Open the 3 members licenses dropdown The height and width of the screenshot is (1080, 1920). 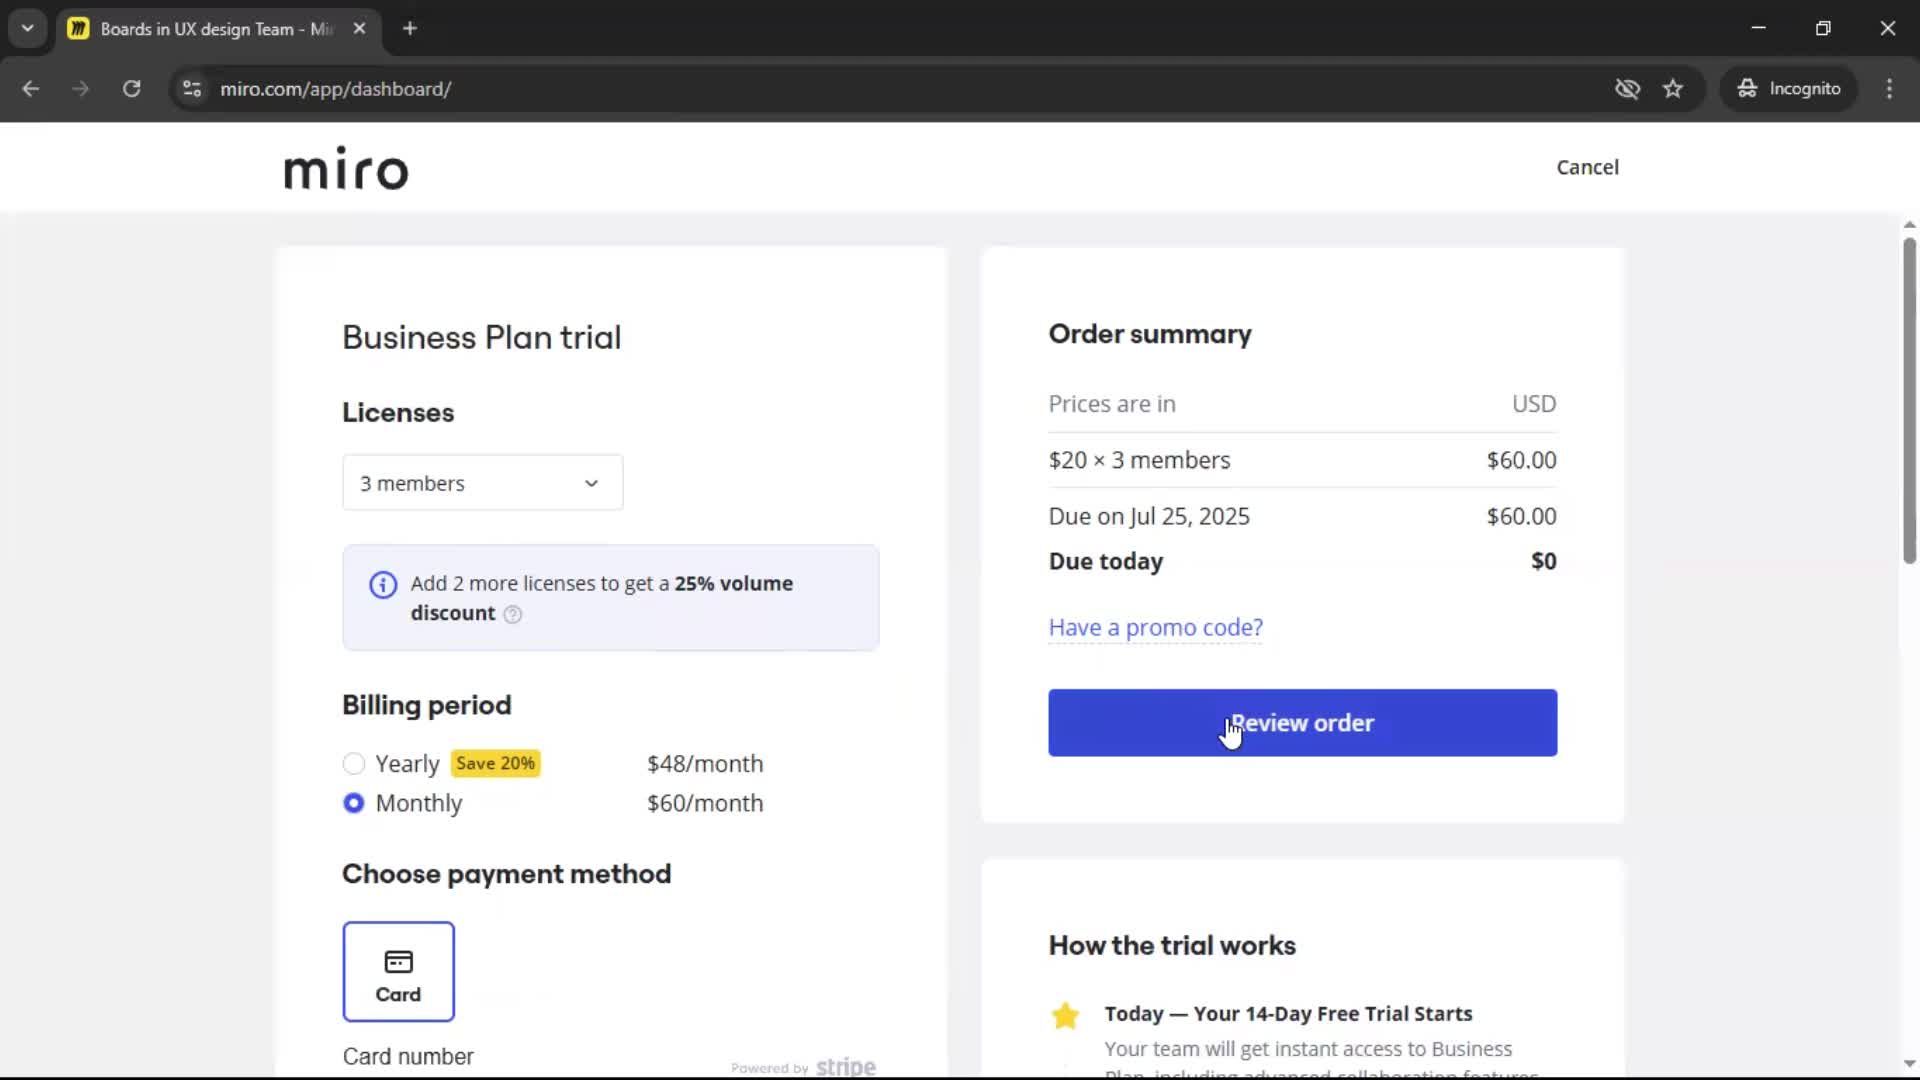[483, 483]
